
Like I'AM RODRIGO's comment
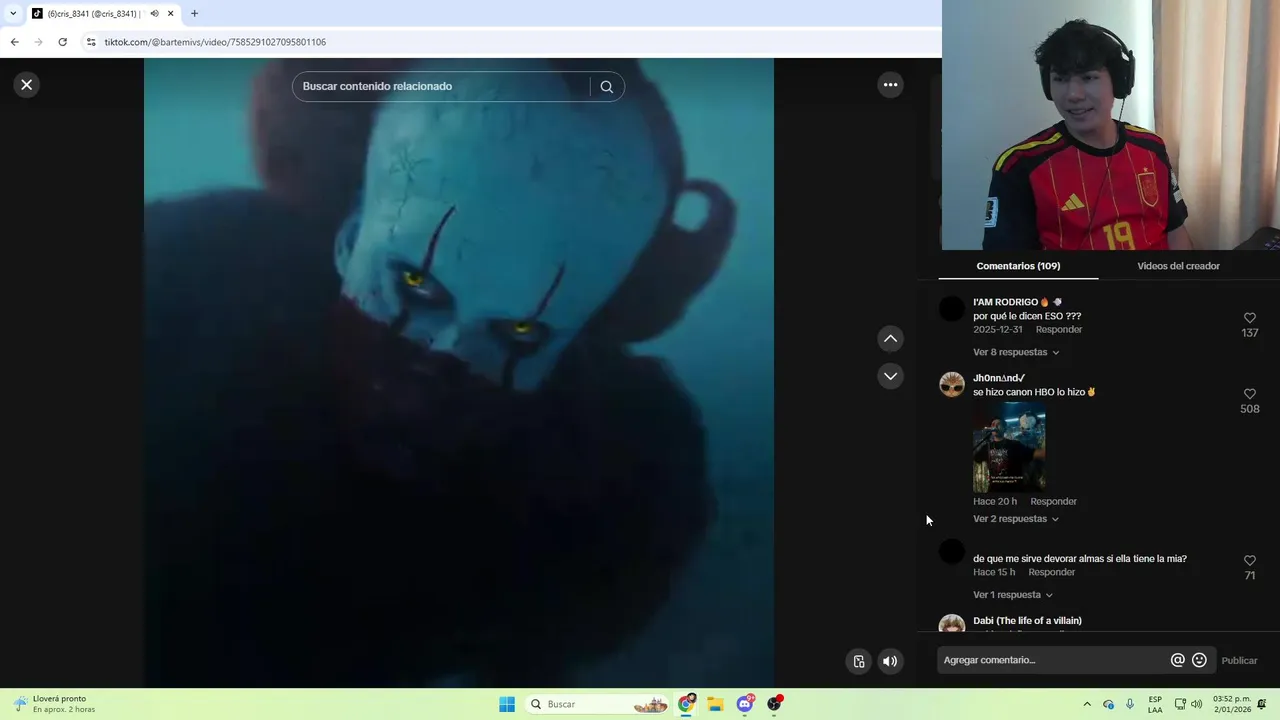pos(1249,318)
